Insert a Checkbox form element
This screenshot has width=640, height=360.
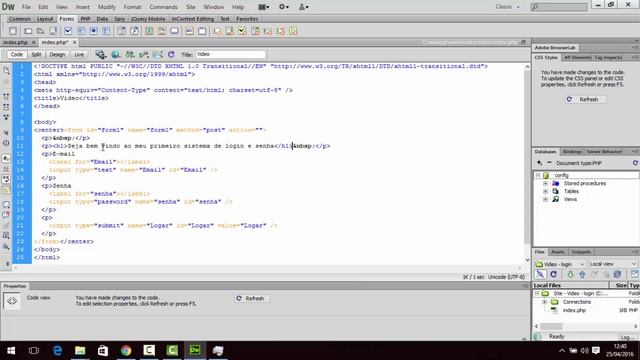point(68,31)
